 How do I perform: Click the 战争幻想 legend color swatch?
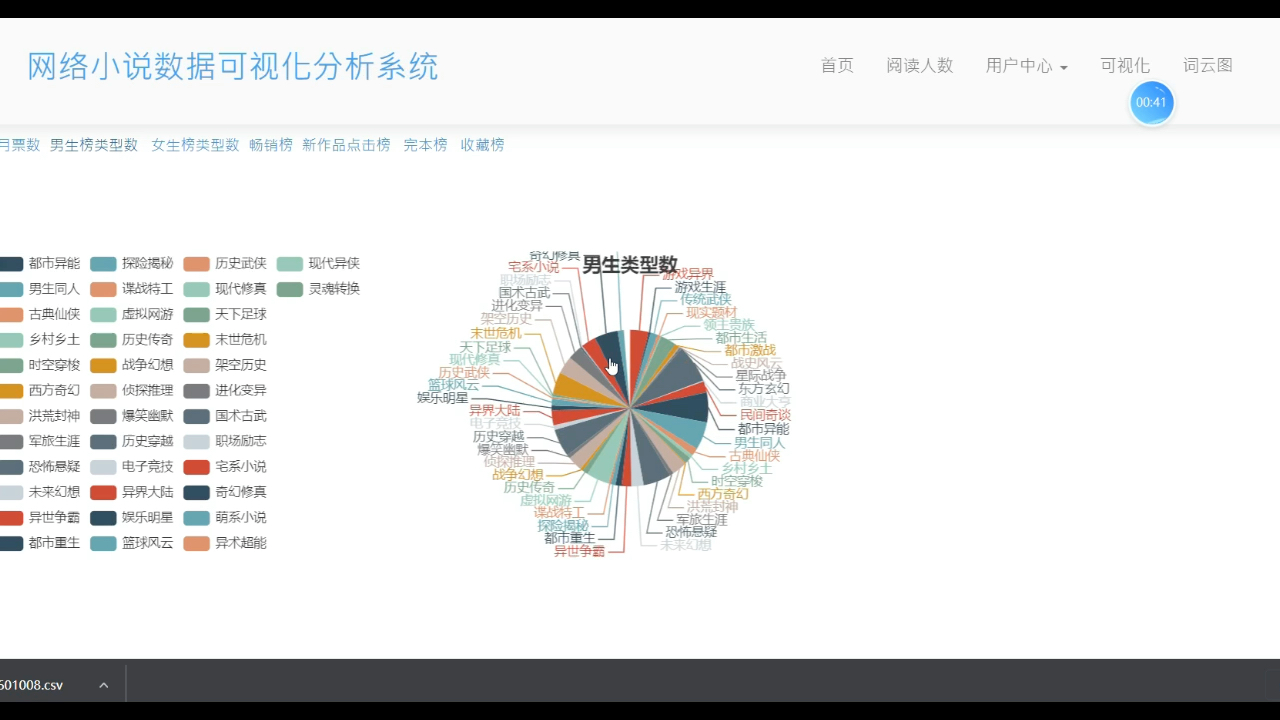(x=103, y=365)
